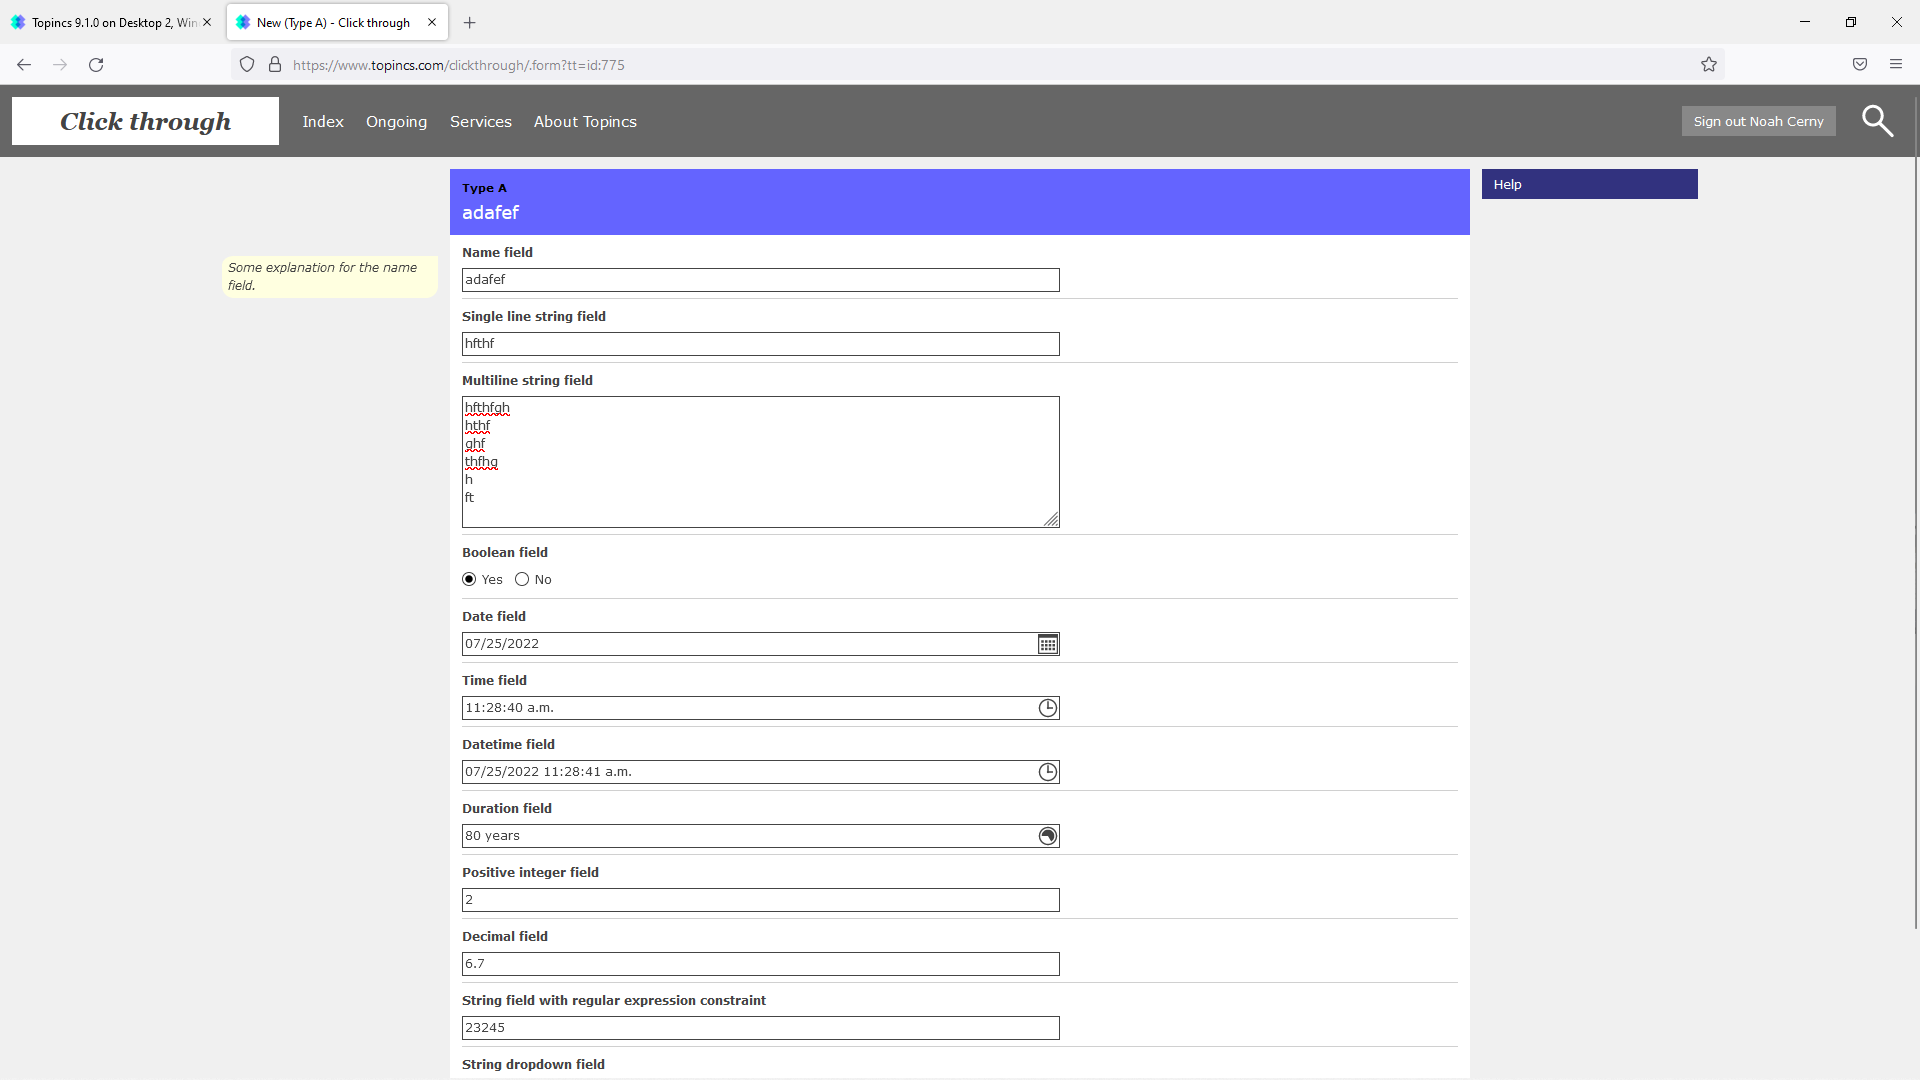Click inside the Name field input

pos(760,280)
